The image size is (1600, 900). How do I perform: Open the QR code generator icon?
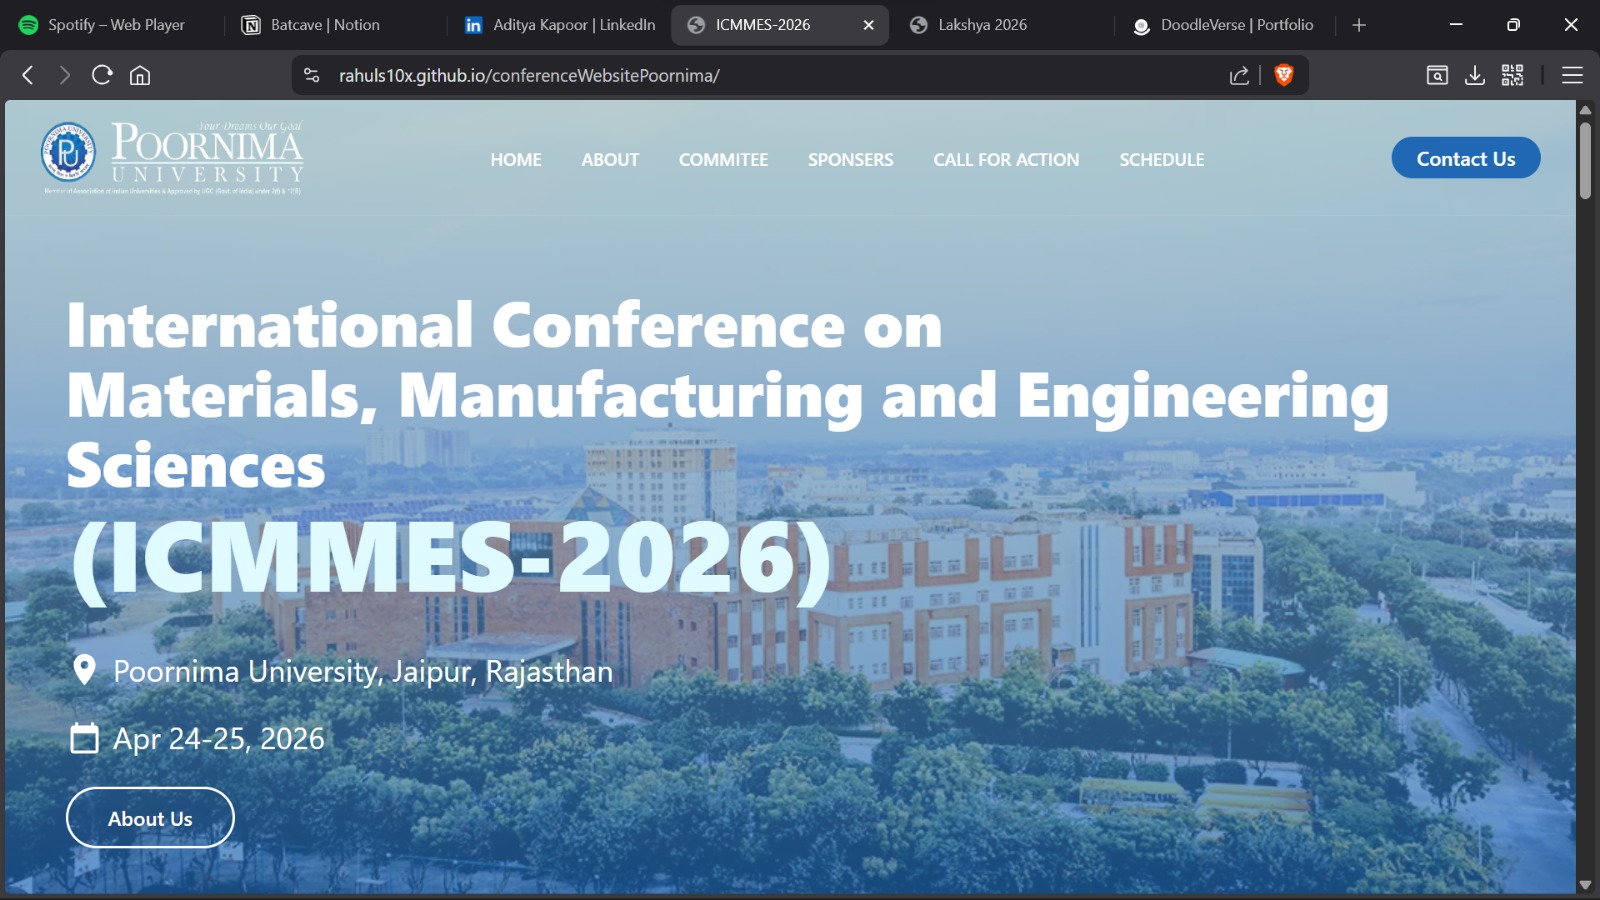point(1512,74)
